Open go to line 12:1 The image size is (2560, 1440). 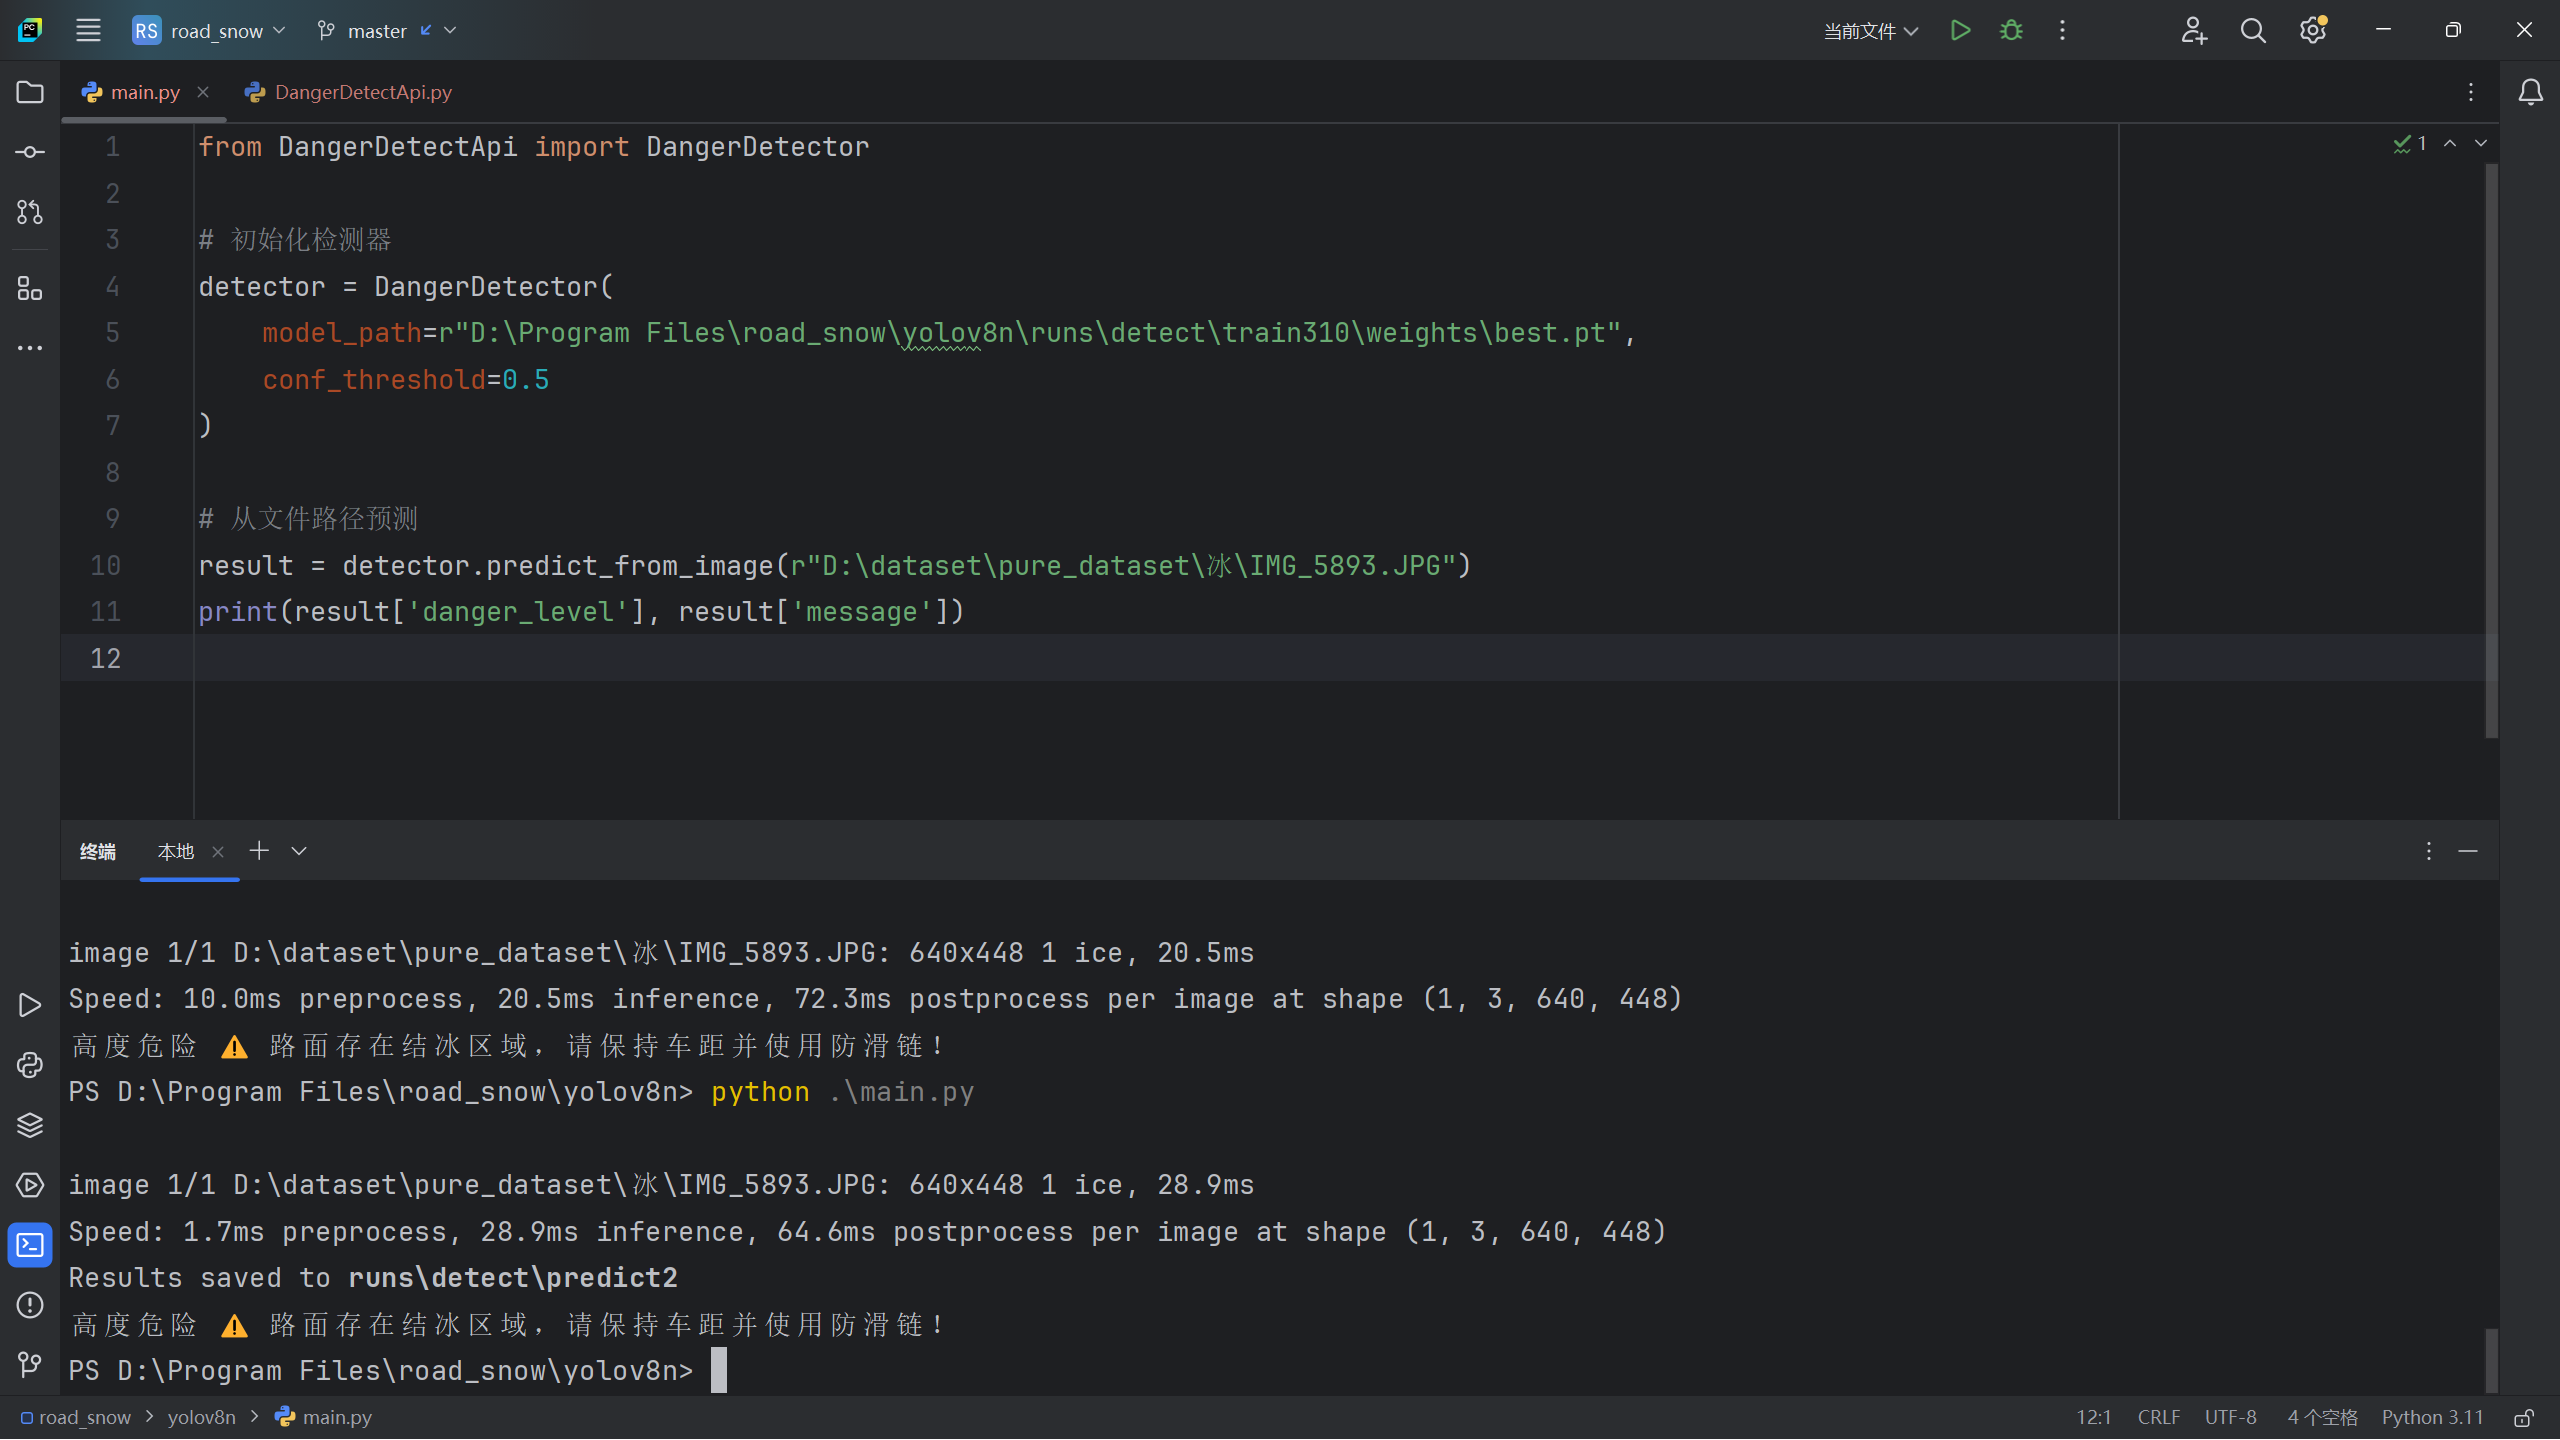click(2093, 1418)
